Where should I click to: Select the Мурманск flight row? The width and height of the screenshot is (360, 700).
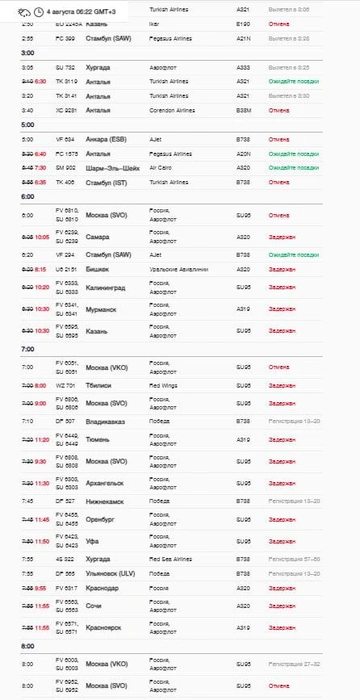pos(172,309)
